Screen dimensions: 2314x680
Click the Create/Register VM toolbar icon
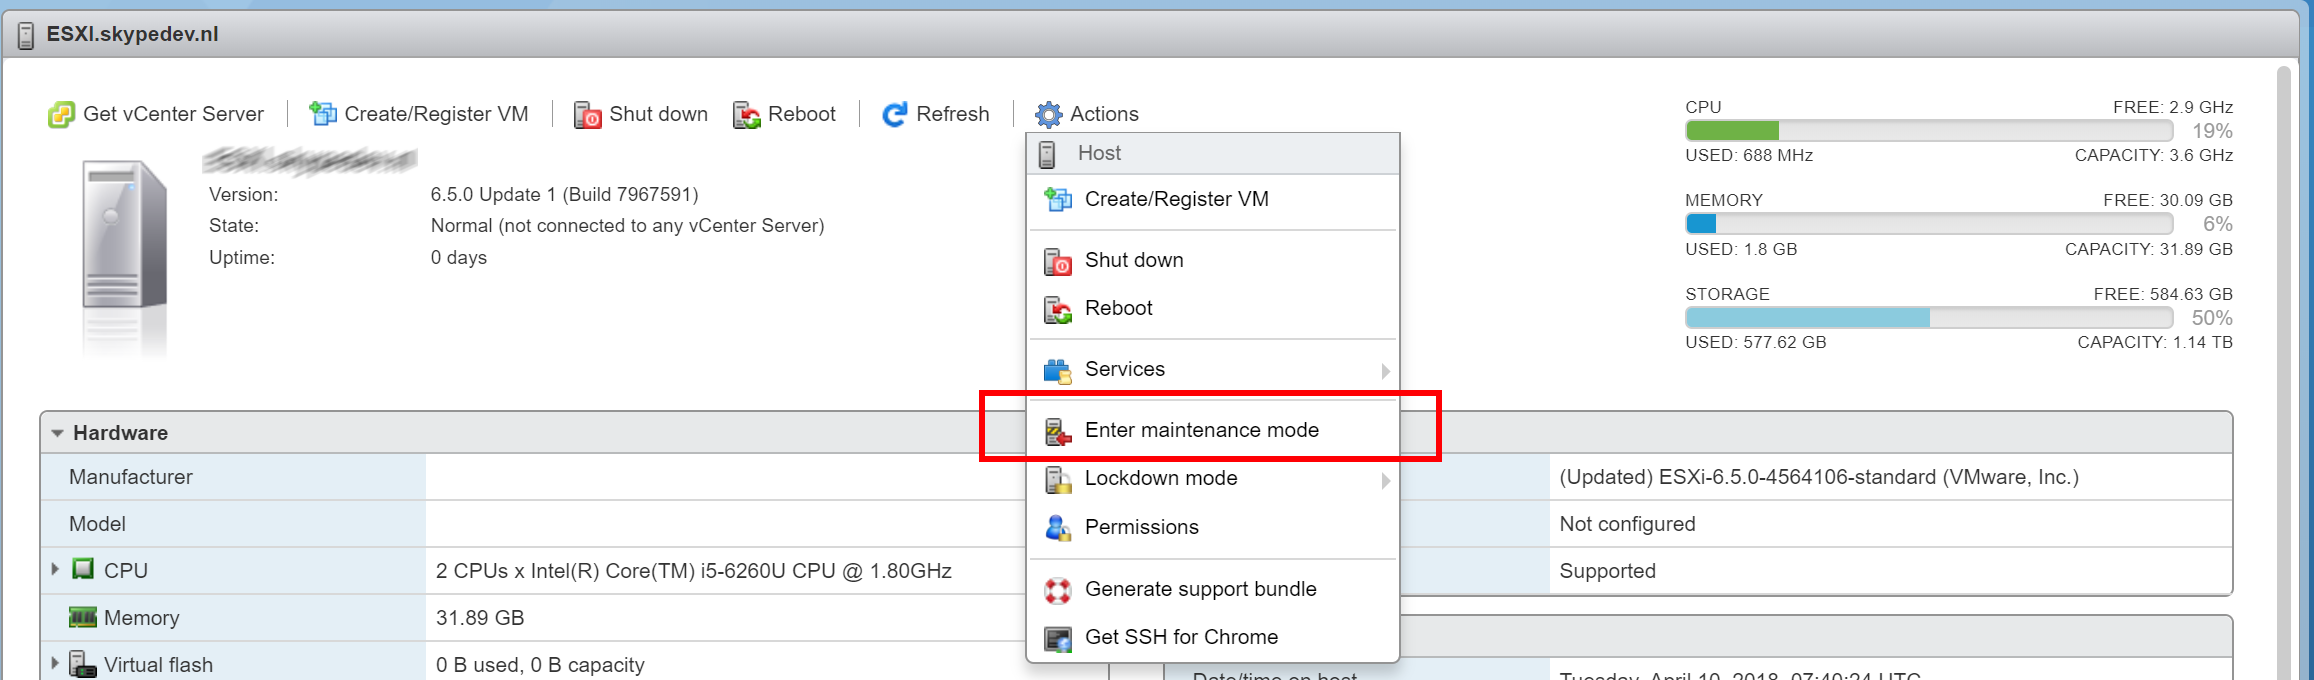pyautogui.click(x=322, y=114)
